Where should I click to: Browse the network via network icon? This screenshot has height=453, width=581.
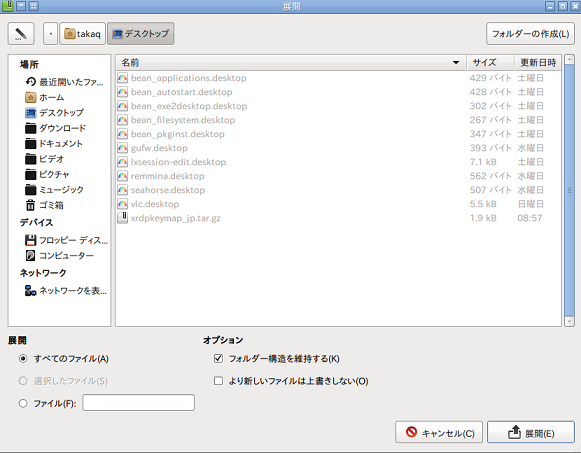tap(30, 290)
